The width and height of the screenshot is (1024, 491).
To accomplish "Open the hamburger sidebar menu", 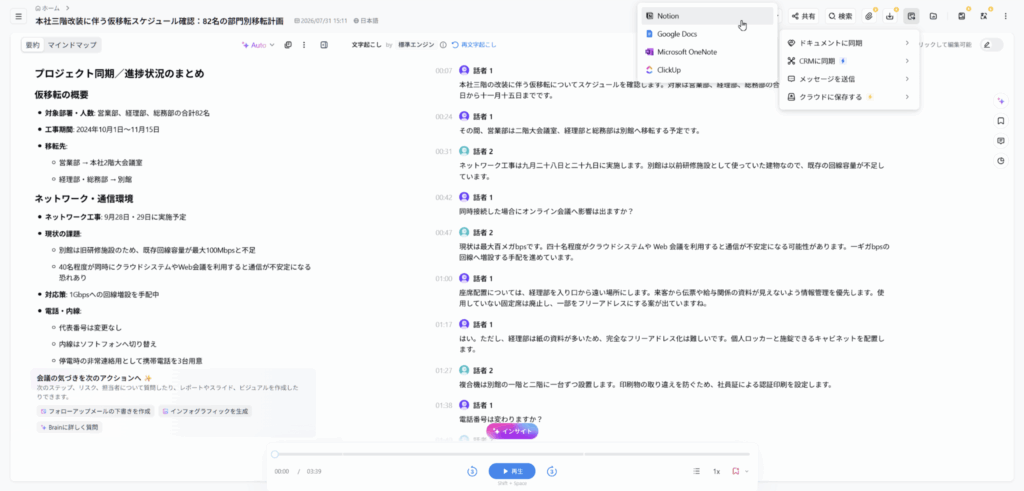I will tap(18, 16).
